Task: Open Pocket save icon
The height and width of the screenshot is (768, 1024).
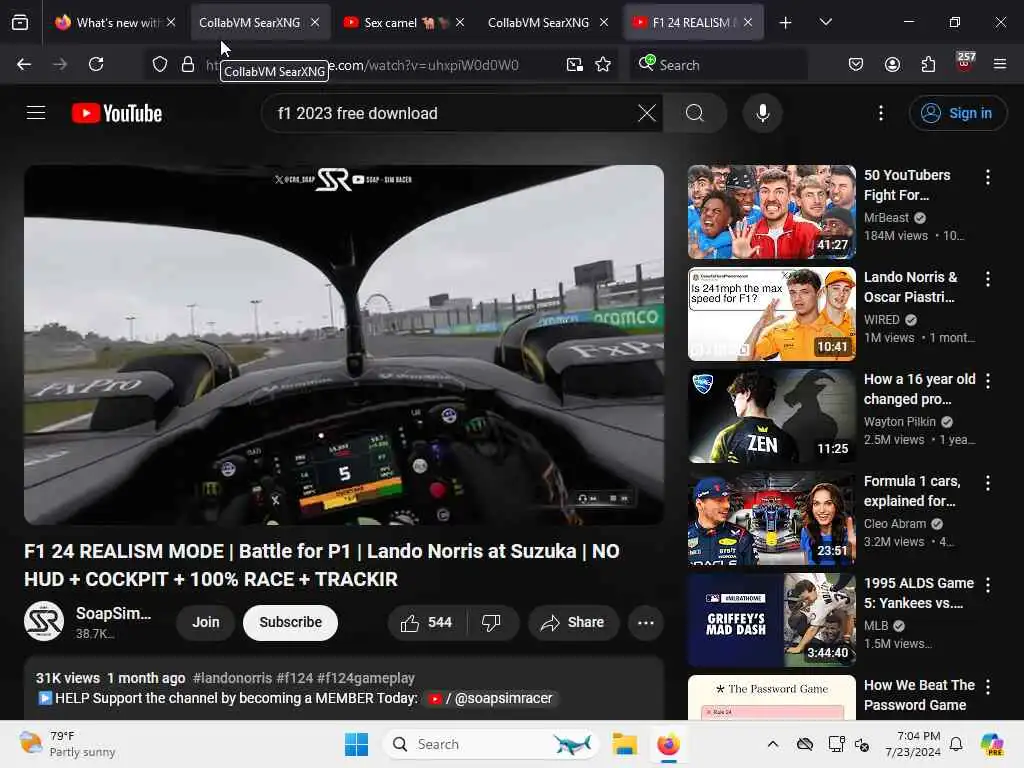Action: click(x=856, y=64)
